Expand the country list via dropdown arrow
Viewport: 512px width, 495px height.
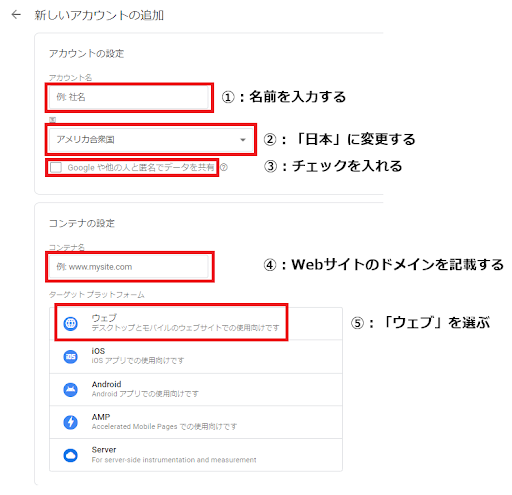pos(243,140)
